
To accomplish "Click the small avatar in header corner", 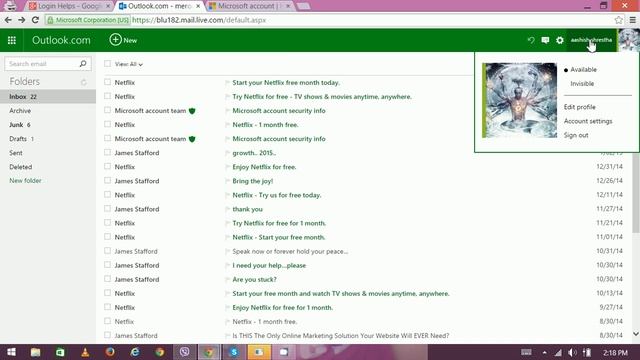I will click(x=629, y=40).
